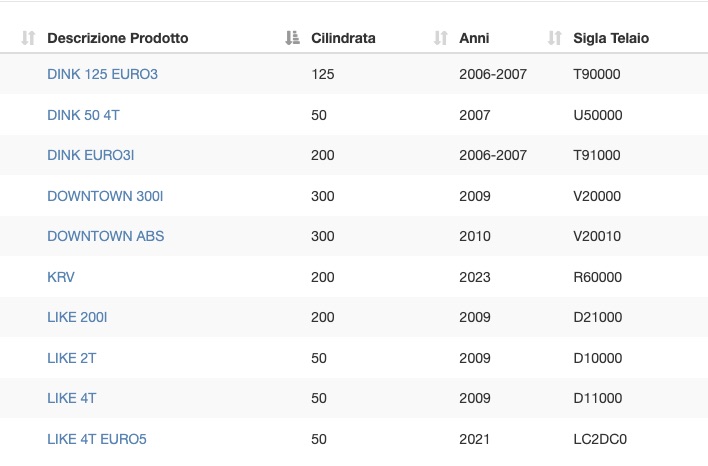Click sort icon beside Anni header

pyautogui.click(x=440, y=38)
